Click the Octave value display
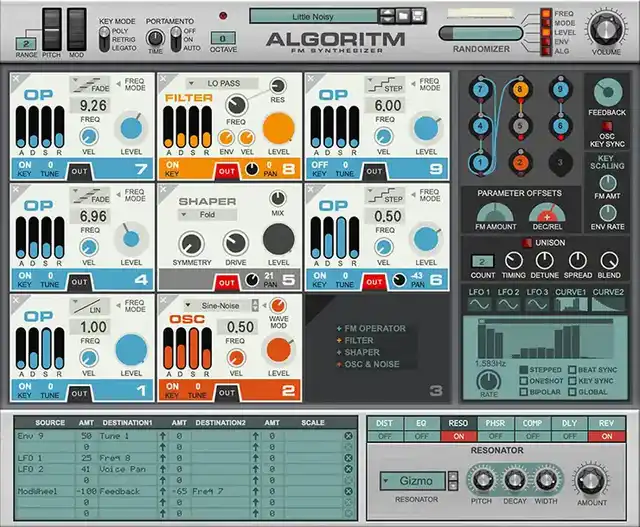 (223, 38)
